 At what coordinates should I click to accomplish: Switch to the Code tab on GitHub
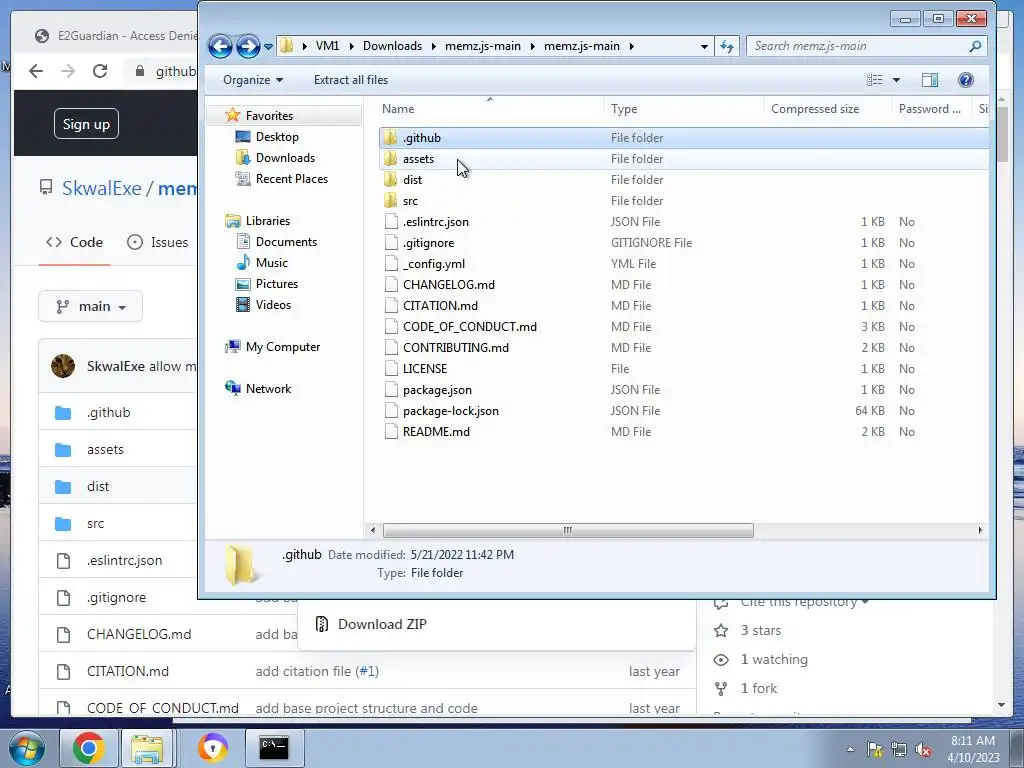(x=74, y=242)
